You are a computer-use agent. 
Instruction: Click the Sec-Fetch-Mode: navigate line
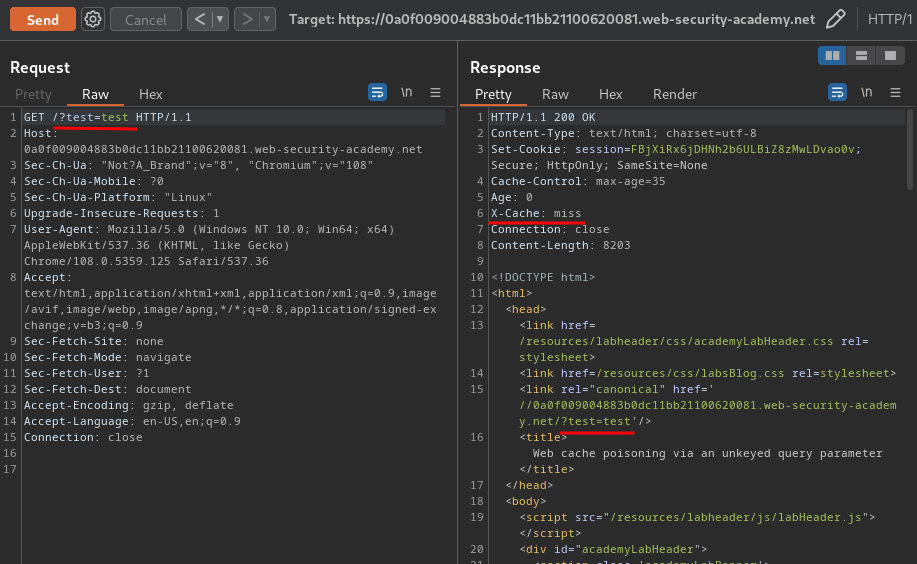click(108, 357)
